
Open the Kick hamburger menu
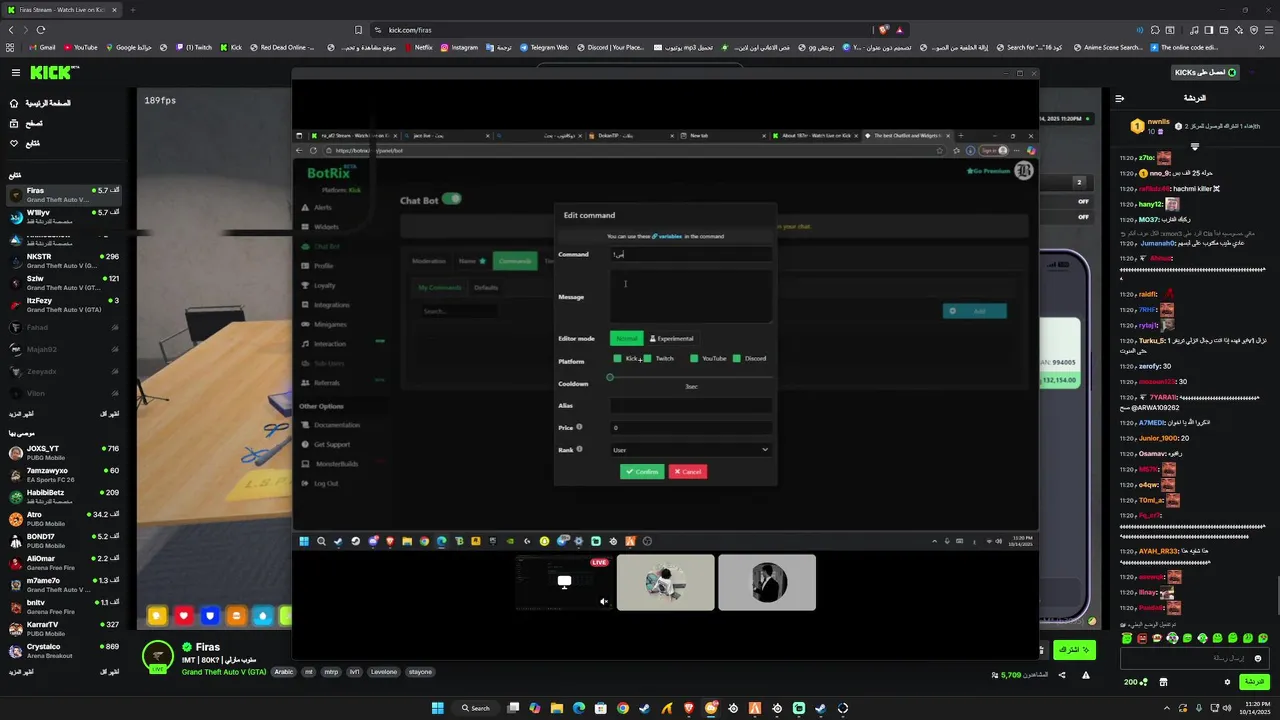tap(16, 72)
